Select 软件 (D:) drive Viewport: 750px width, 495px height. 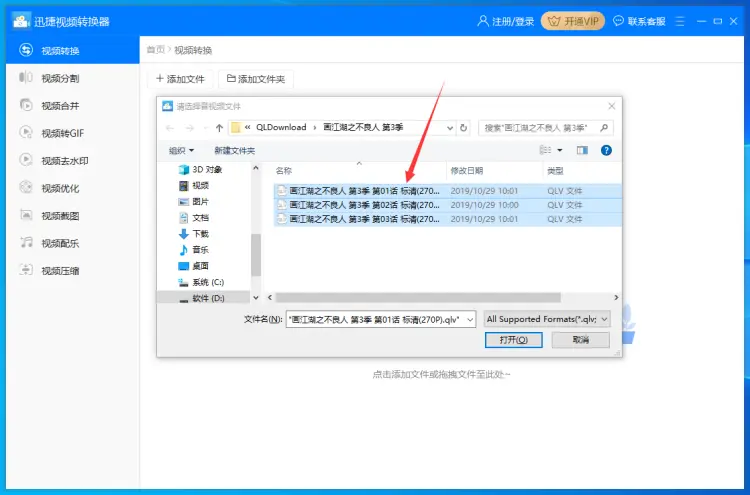coord(201,298)
